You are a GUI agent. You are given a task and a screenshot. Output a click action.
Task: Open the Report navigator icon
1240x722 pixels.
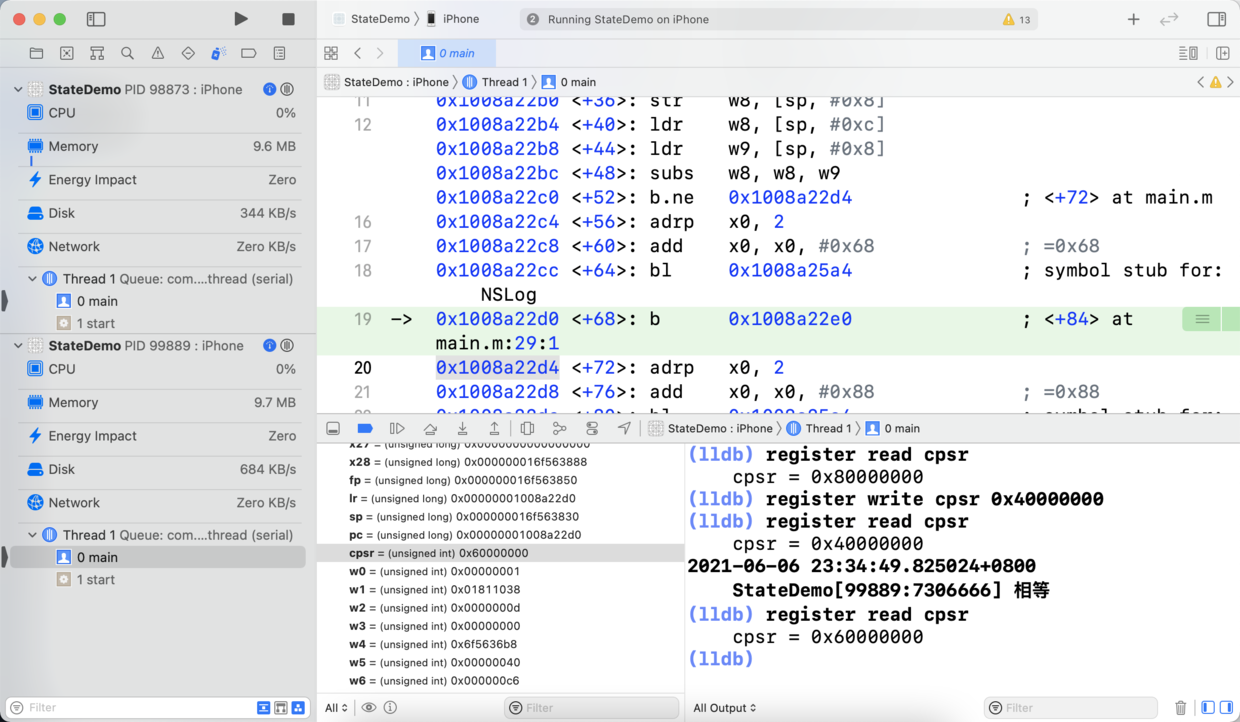[x=279, y=53]
